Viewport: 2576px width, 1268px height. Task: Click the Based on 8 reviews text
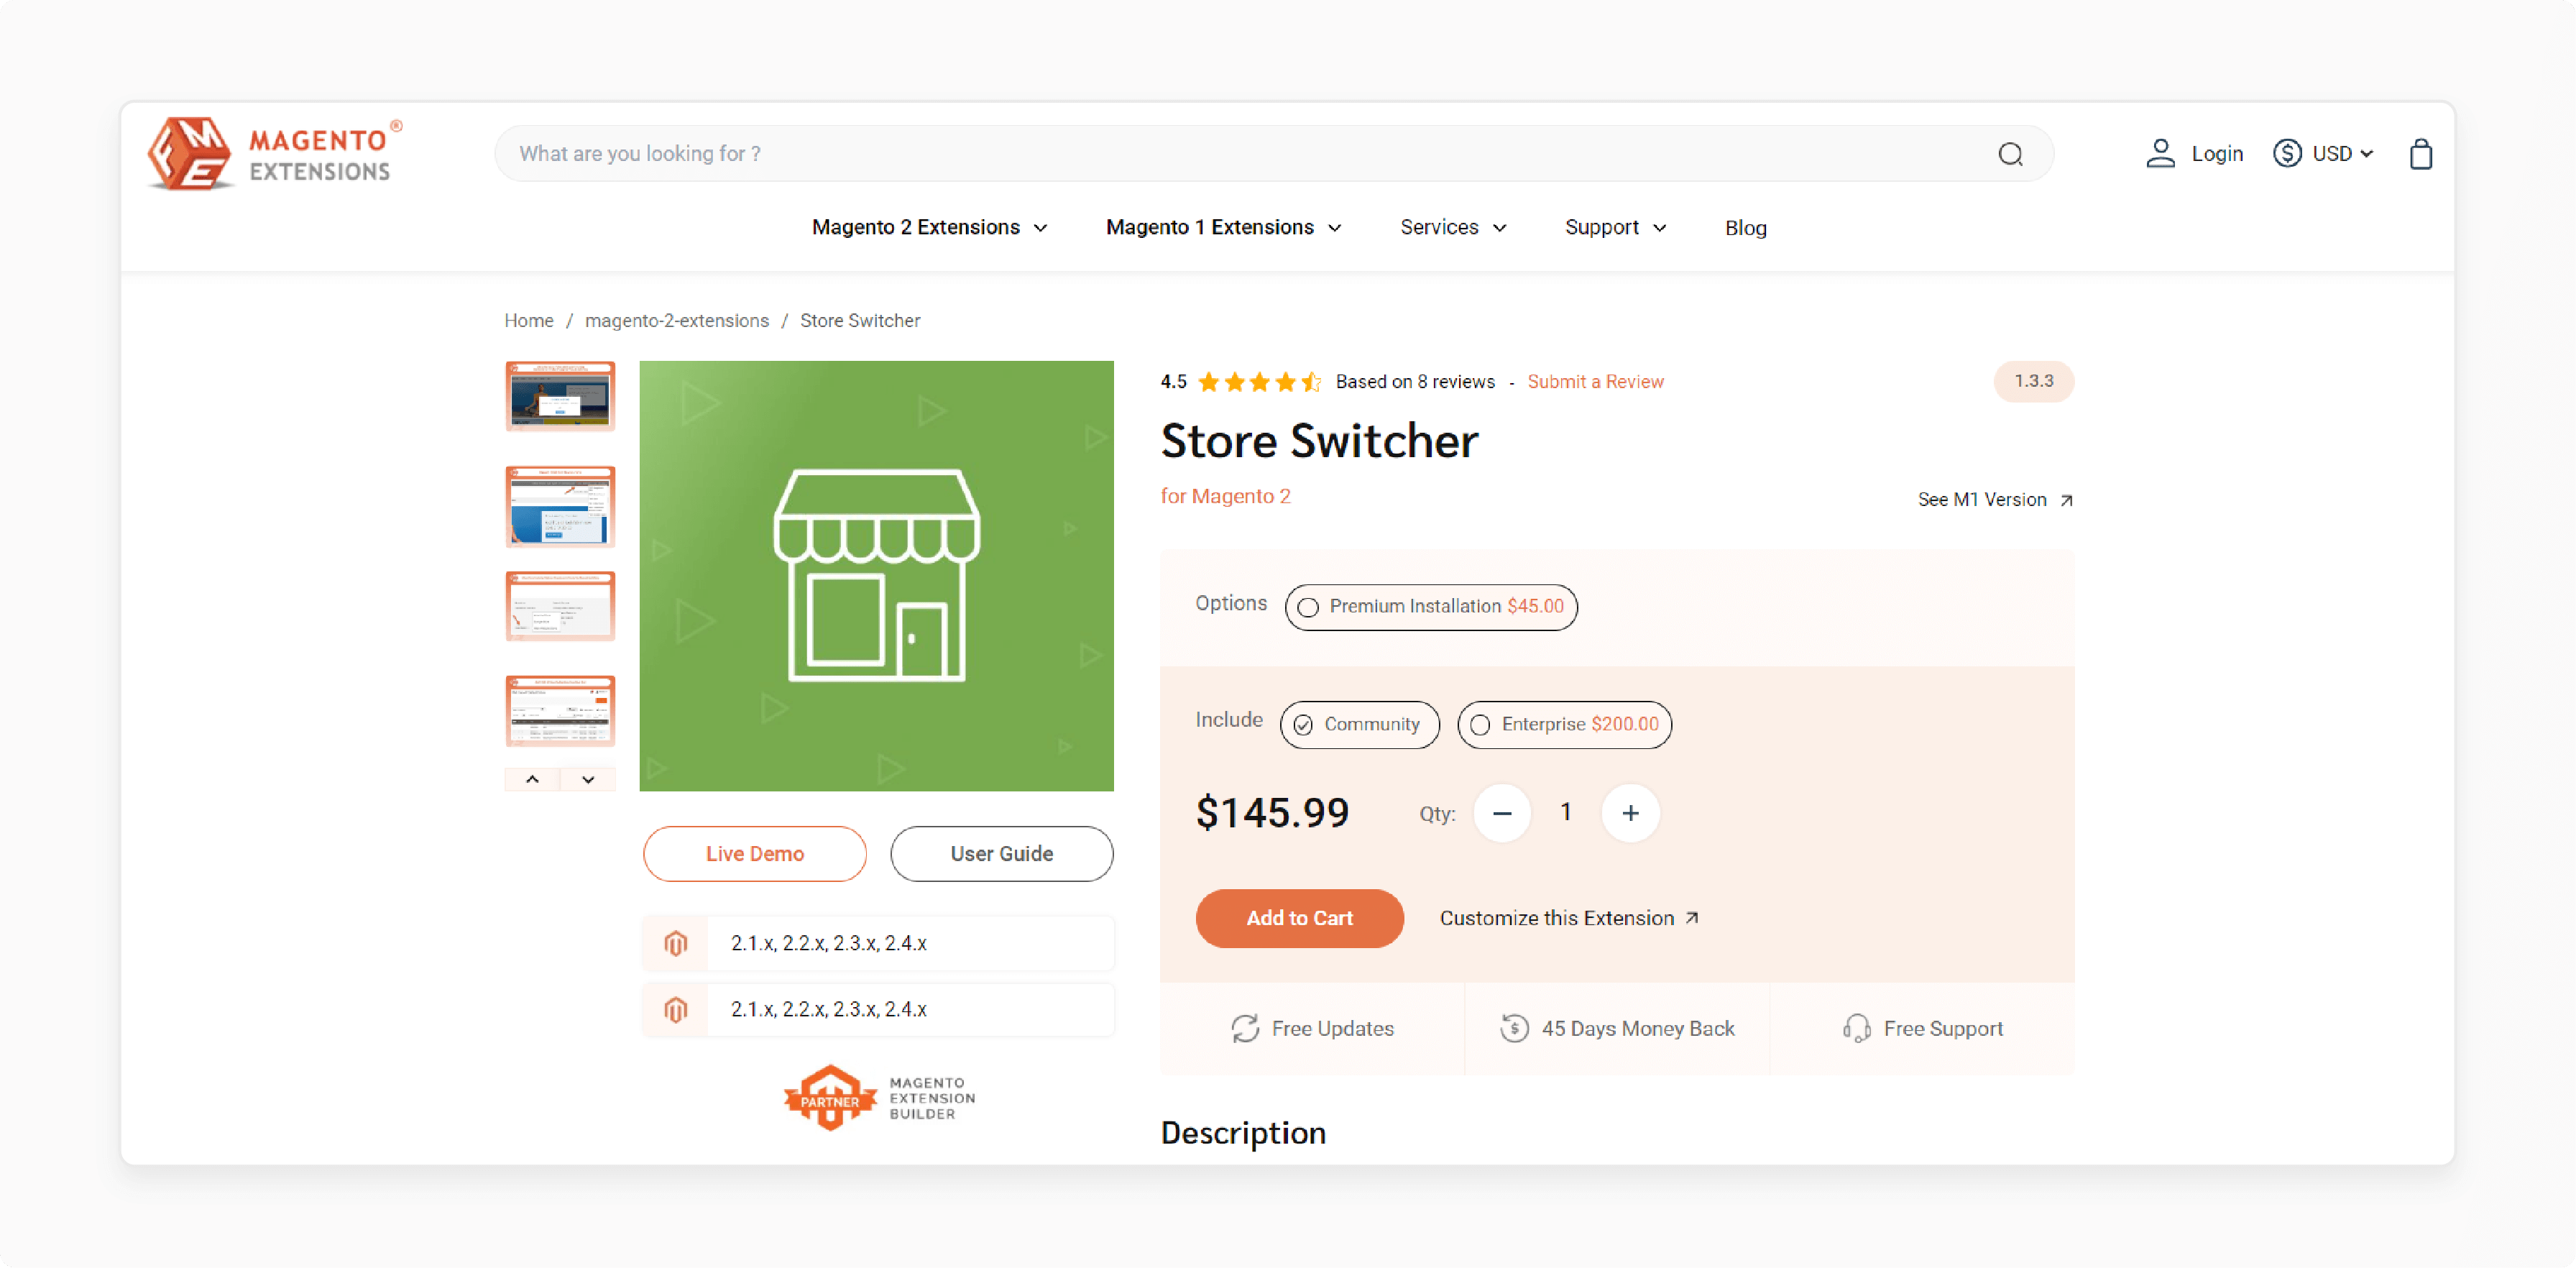(1415, 382)
